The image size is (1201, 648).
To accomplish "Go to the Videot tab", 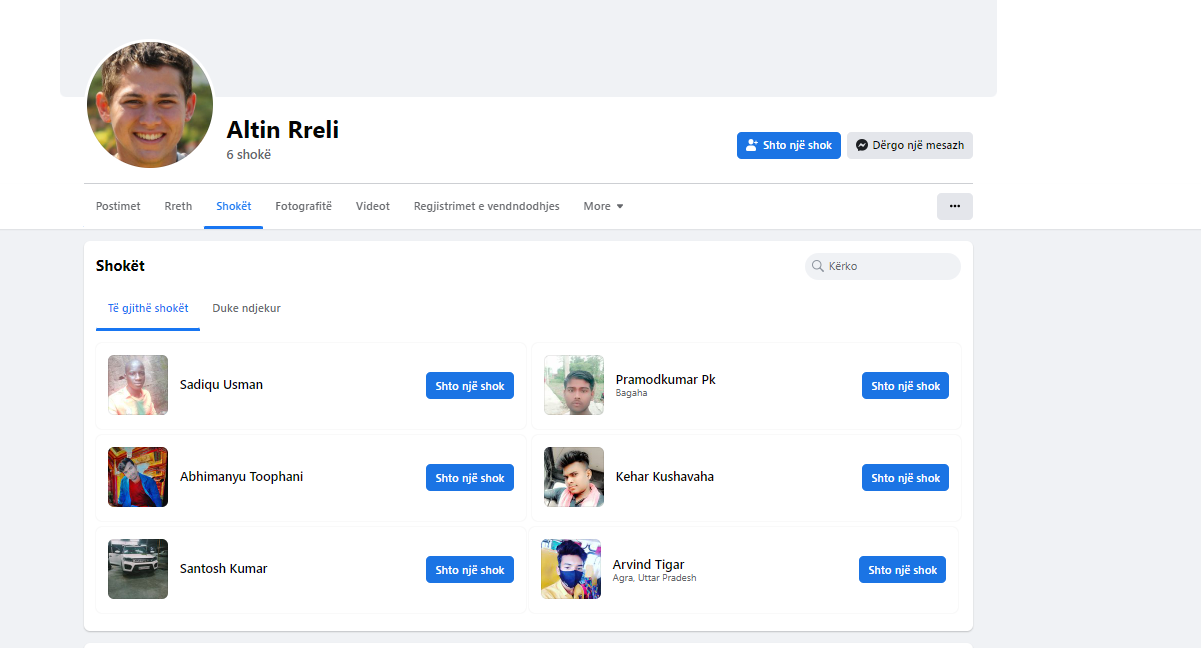I will tap(372, 206).
